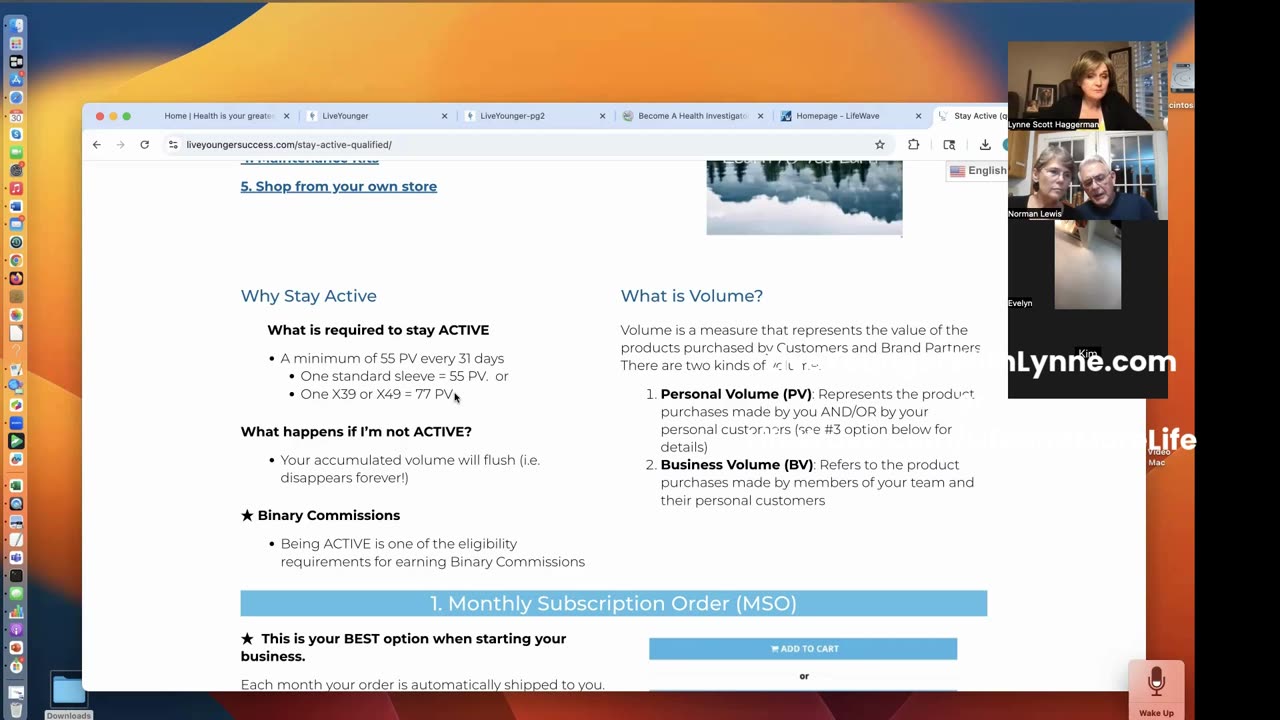Open the Trash in the dock
The height and width of the screenshot is (720, 1280).
coord(16,709)
